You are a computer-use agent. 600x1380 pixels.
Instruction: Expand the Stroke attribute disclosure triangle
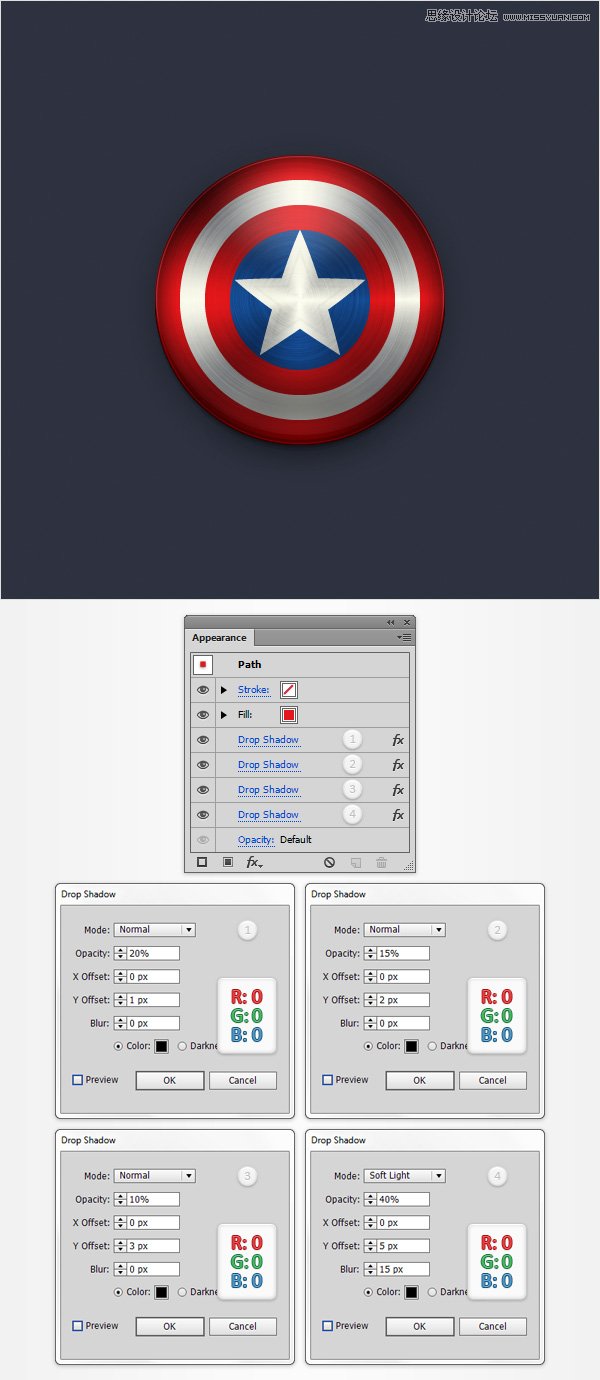(224, 690)
